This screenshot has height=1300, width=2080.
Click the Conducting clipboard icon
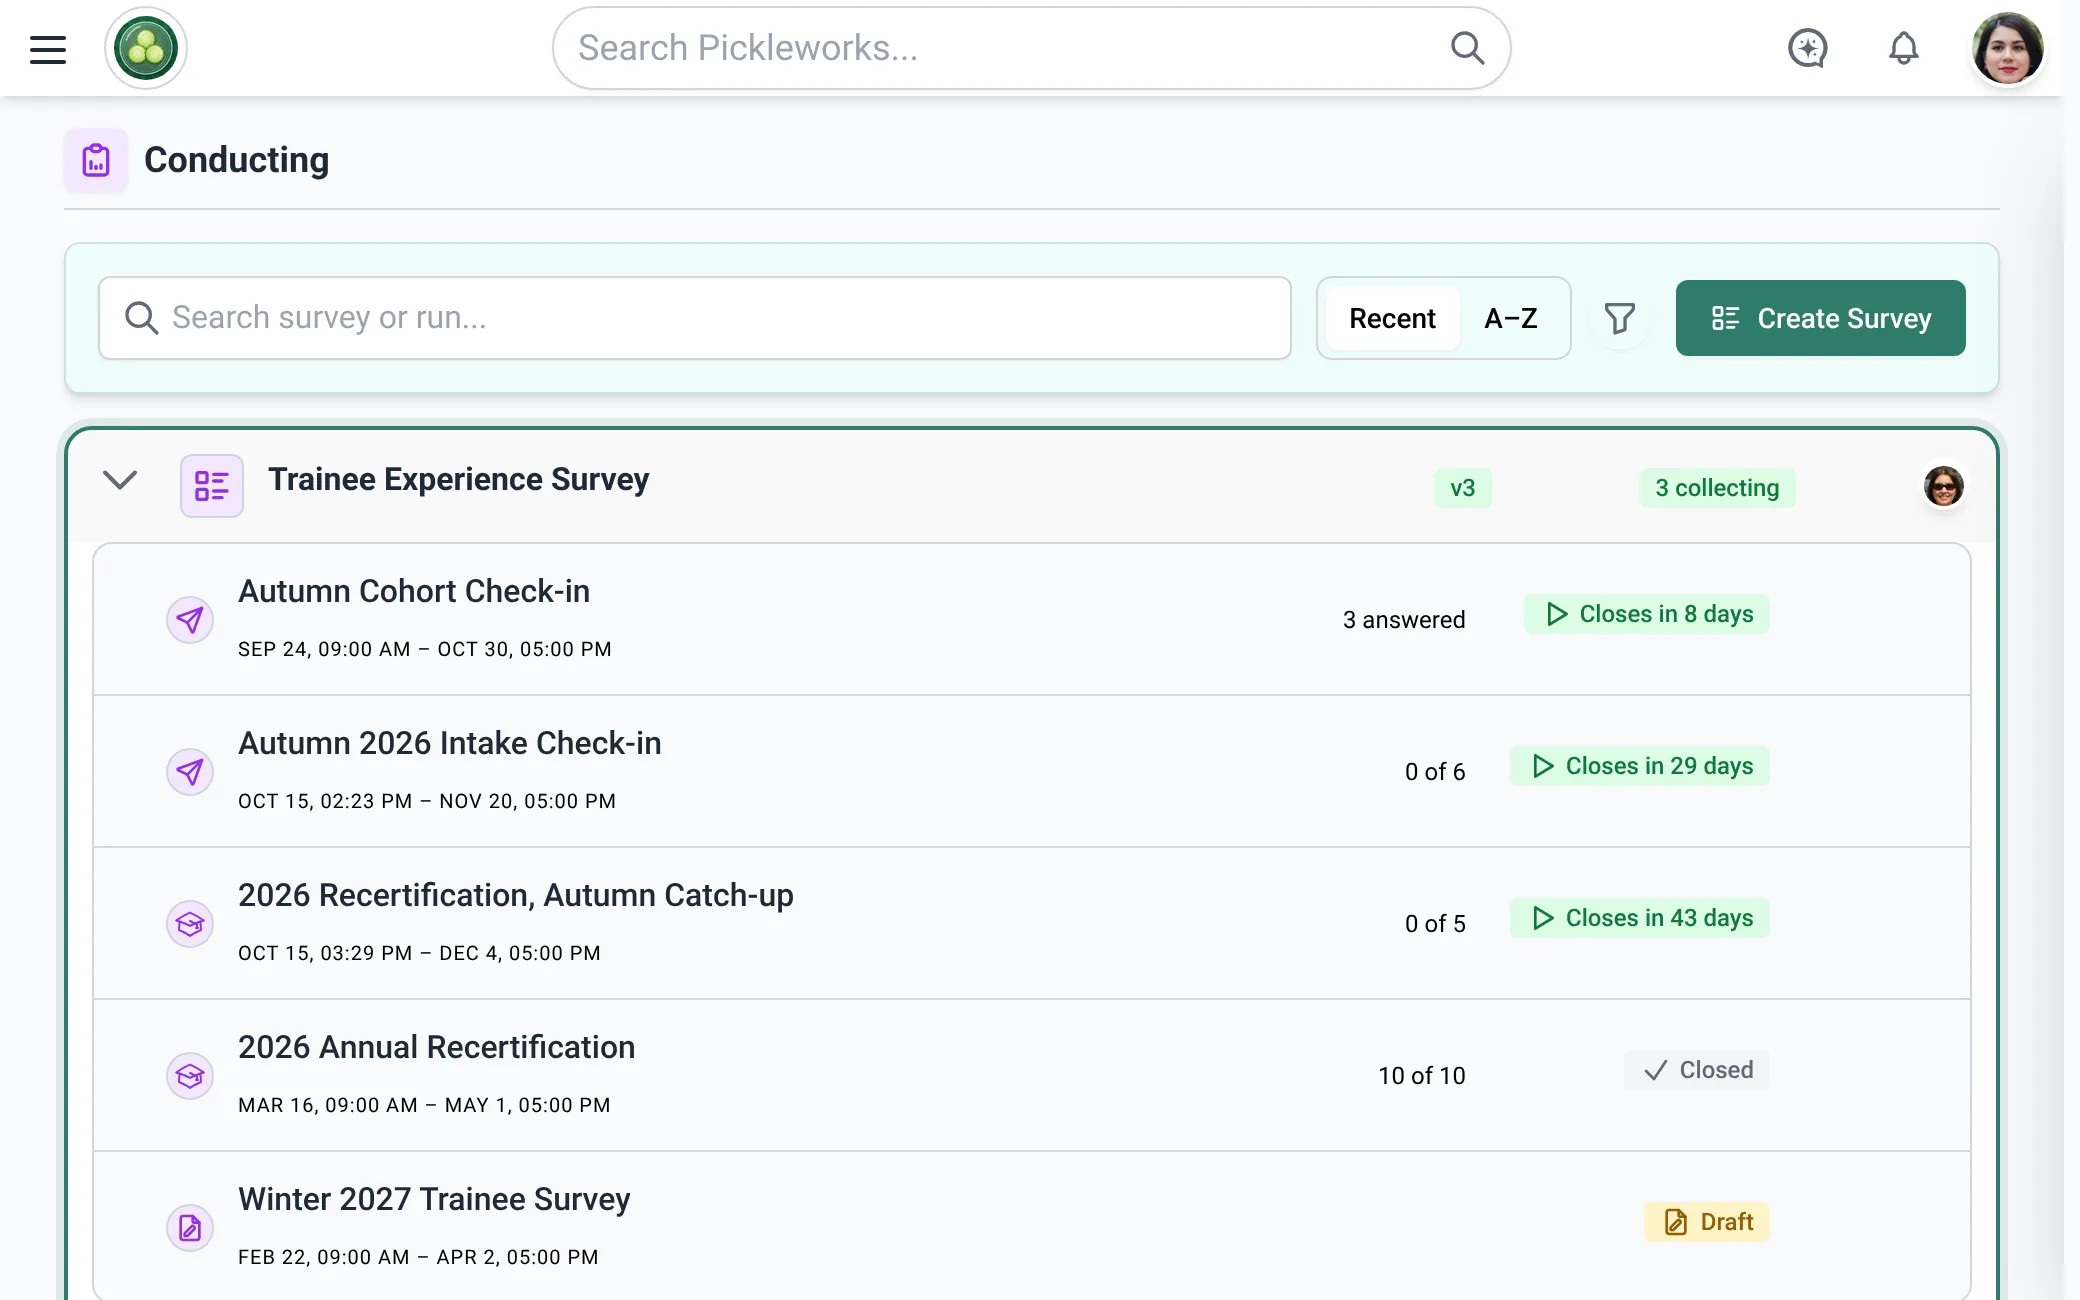[x=96, y=160]
